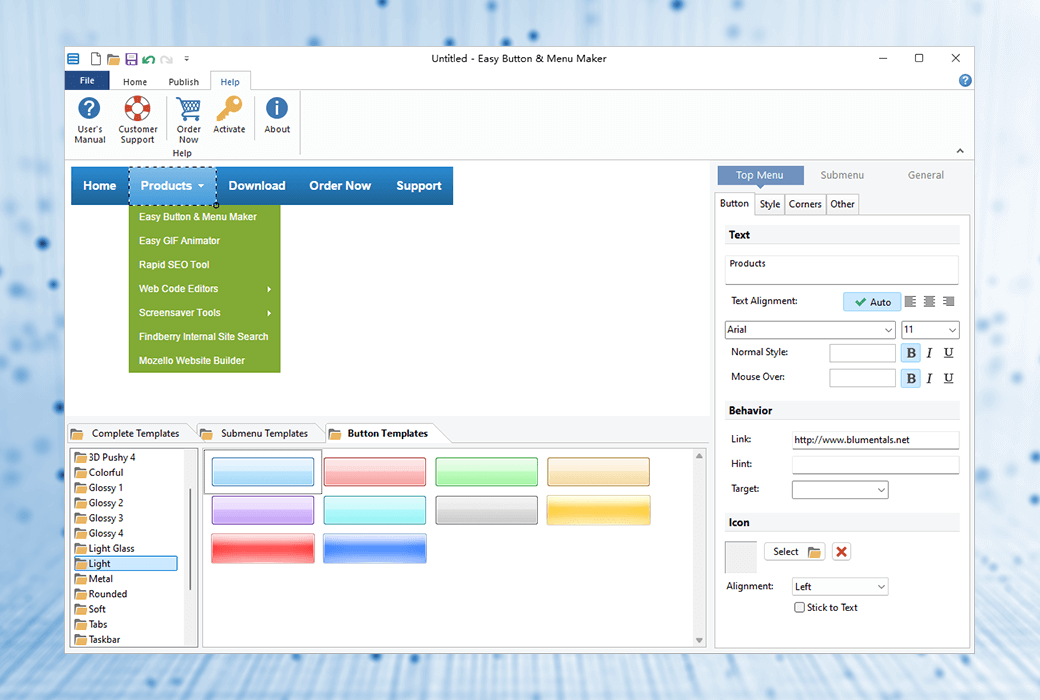
Task: Select the Taskbar template folder
Action: click(98, 640)
